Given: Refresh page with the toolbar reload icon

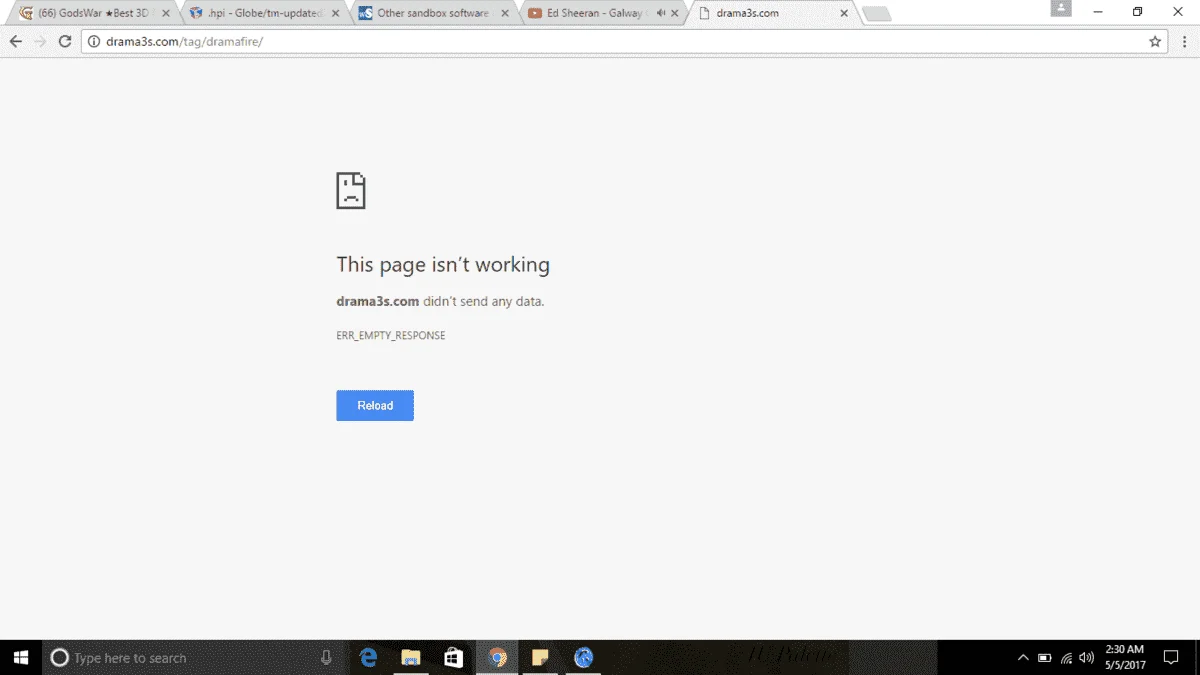Looking at the screenshot, I should click(x=65, y=42).
